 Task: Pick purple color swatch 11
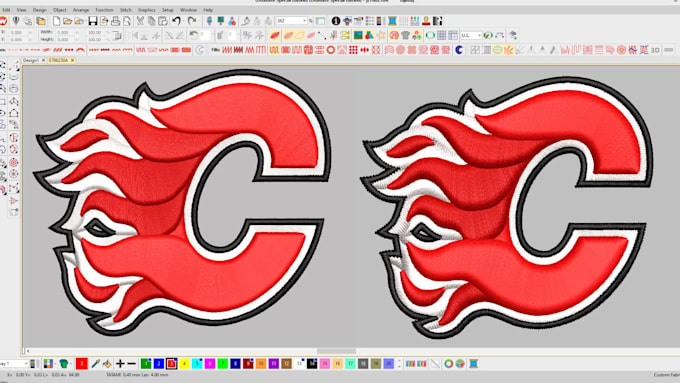[x=274, y=363]
